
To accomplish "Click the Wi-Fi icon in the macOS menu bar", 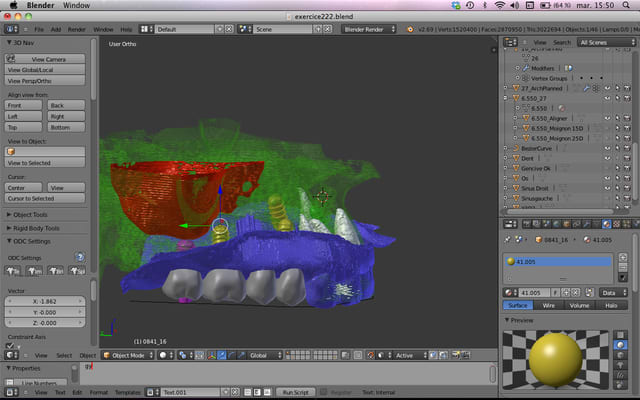I will (499, 5).
